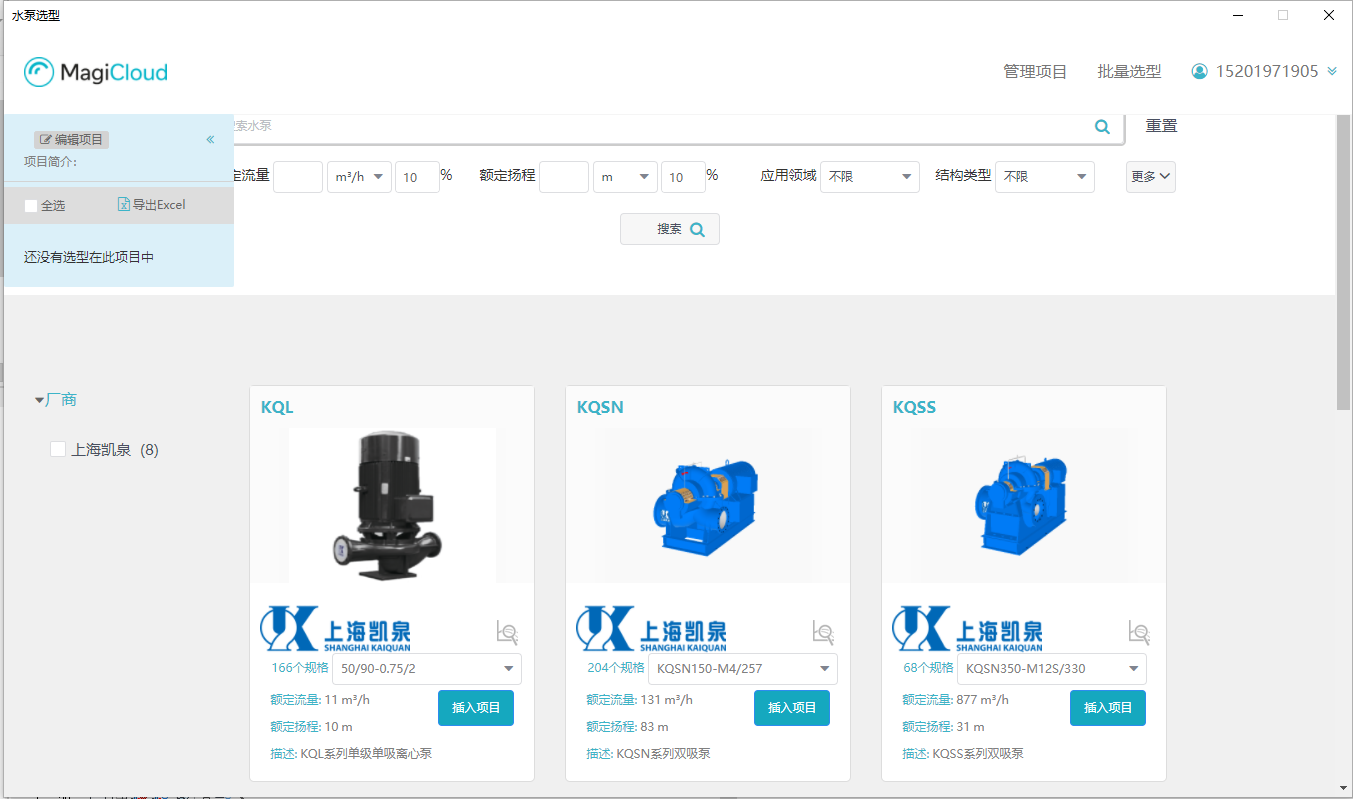Click the user account avatar icon

coord(1200,72)
